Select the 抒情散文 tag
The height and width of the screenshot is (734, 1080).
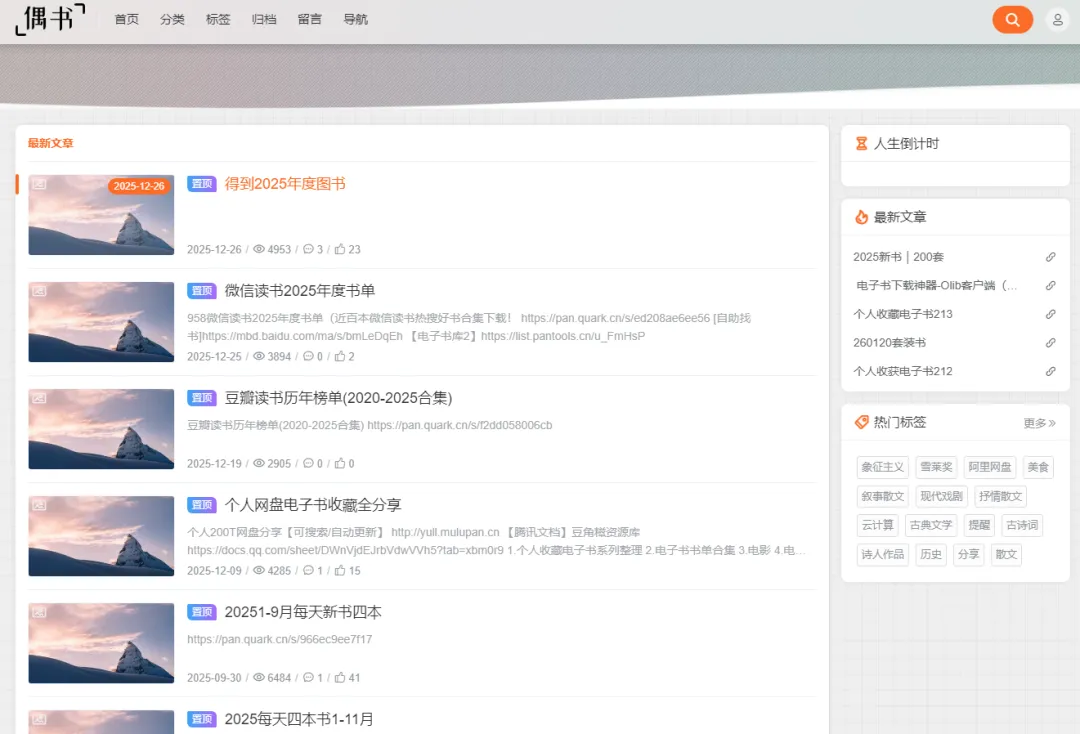point(1000,496)
